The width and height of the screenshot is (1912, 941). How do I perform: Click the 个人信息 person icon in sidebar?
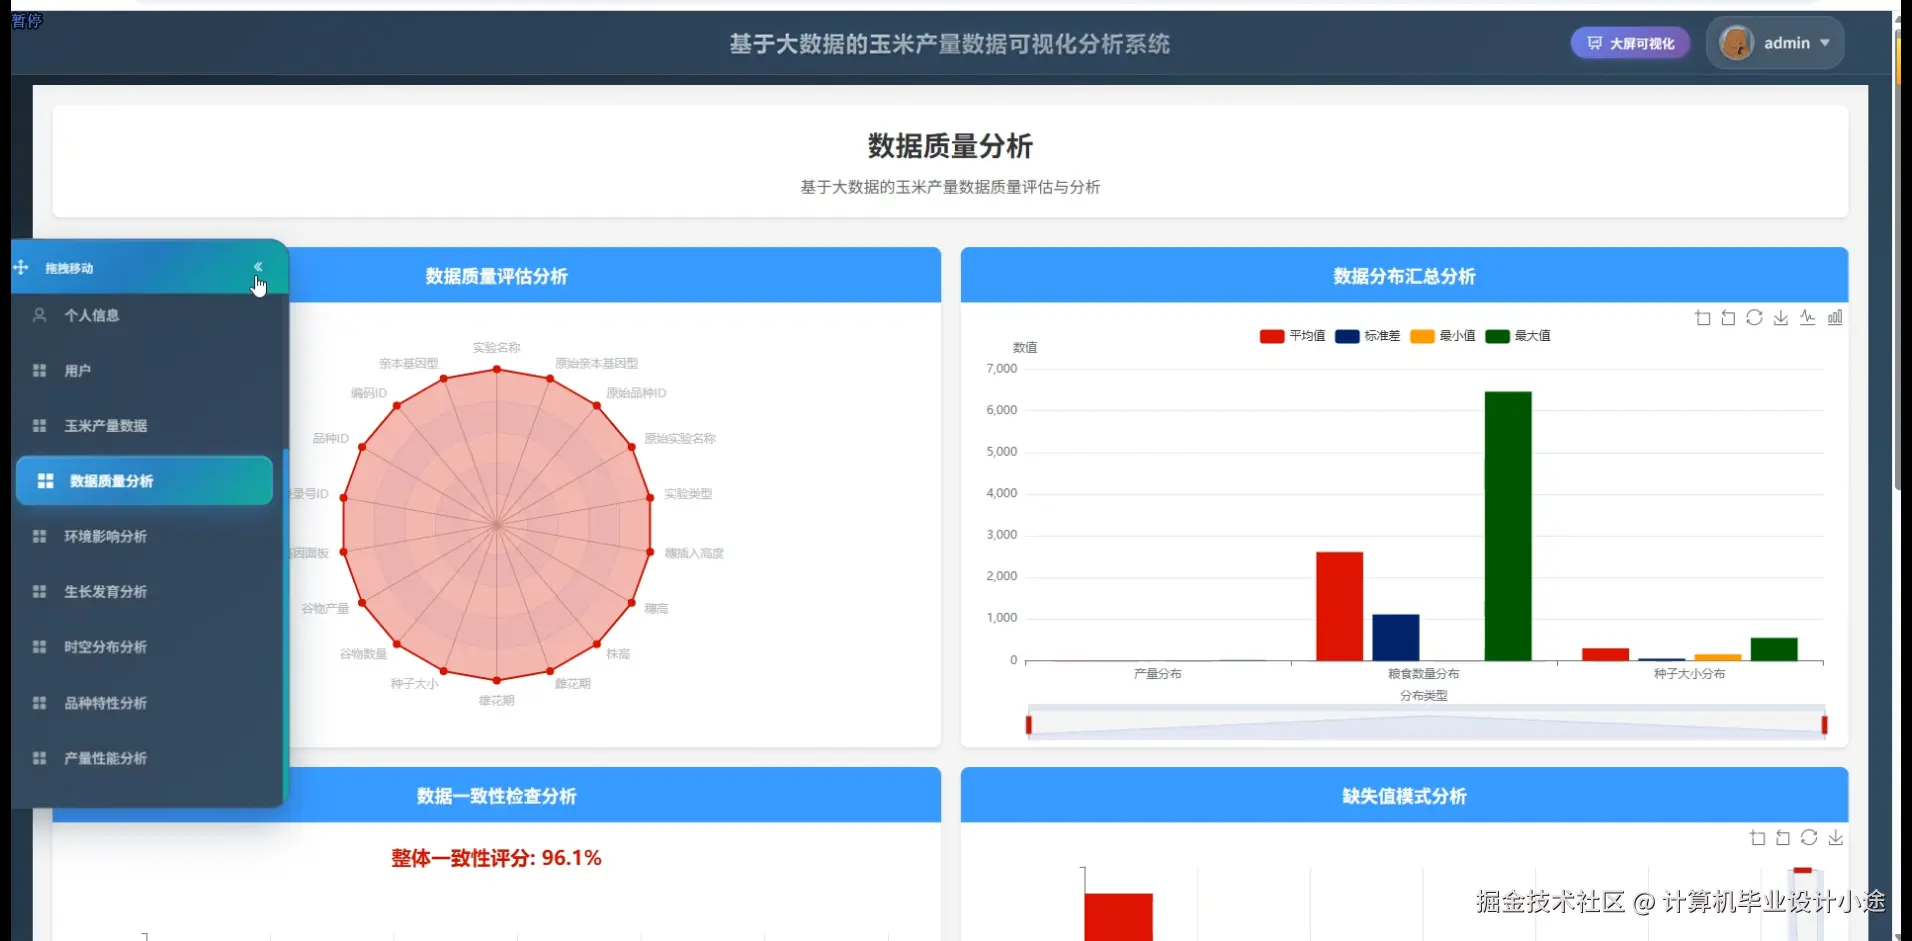[40, 314]
